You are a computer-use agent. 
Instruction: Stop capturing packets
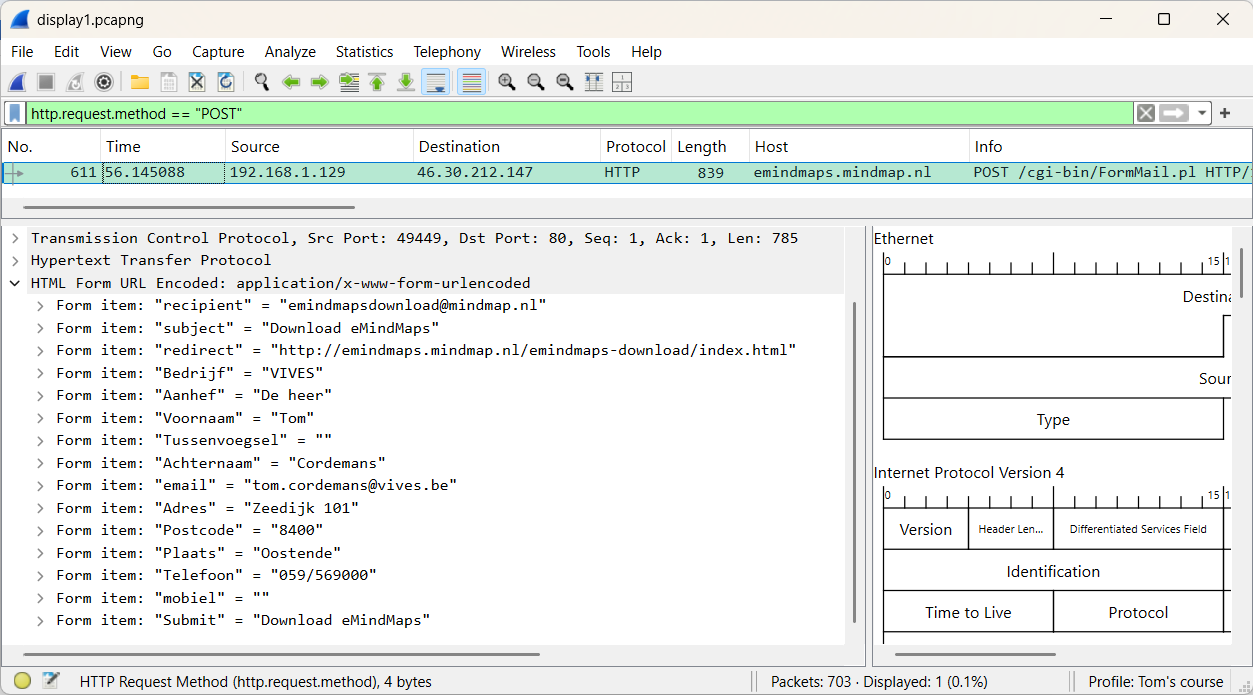coord(46,82)
